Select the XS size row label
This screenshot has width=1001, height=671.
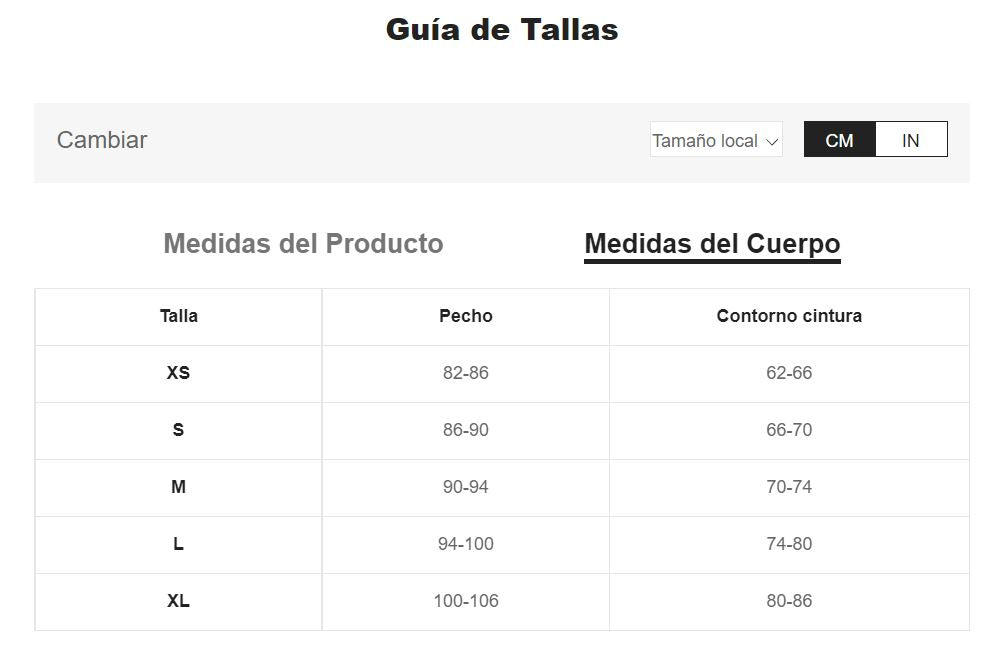[178, 373]
